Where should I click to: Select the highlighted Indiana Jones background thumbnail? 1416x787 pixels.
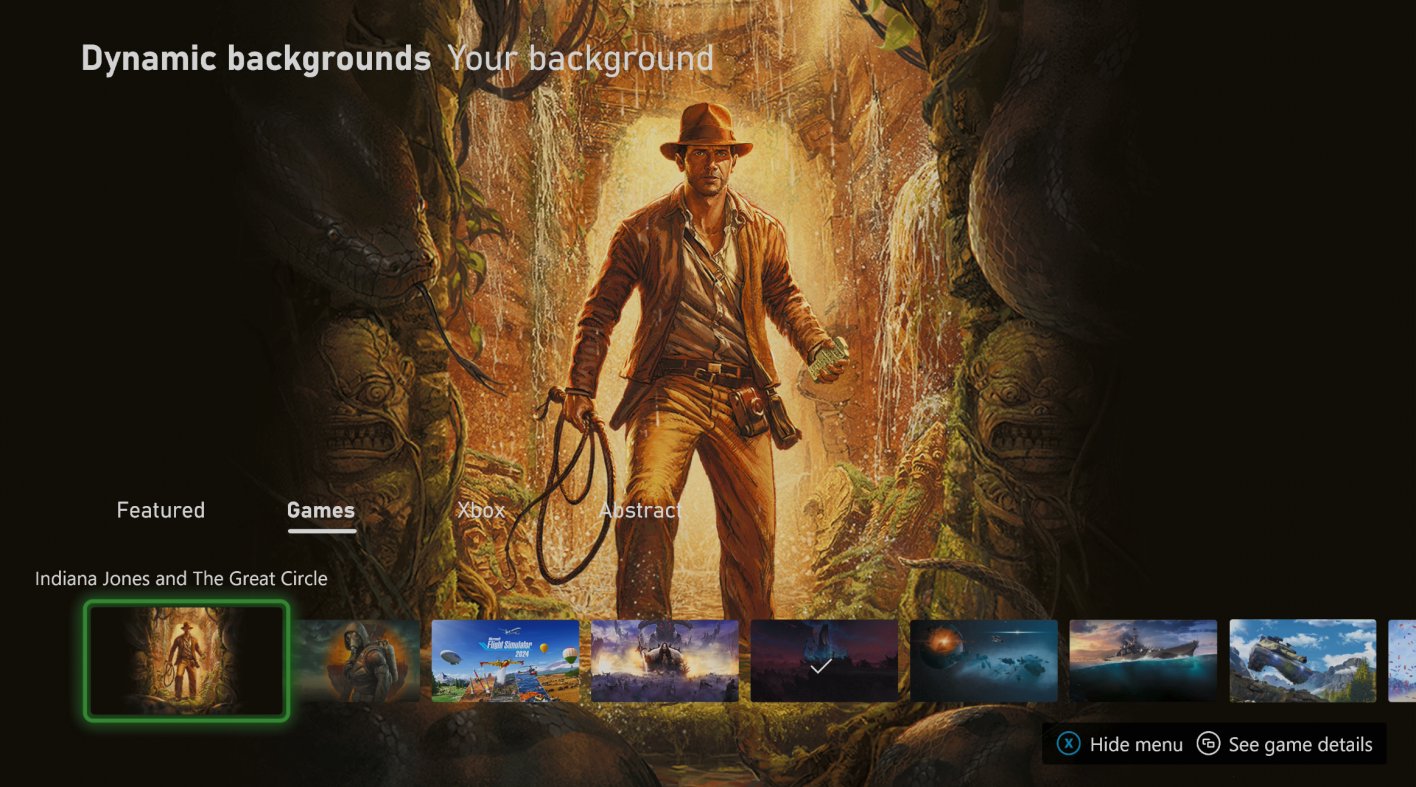pyautogui.click(x=186, y=661)
